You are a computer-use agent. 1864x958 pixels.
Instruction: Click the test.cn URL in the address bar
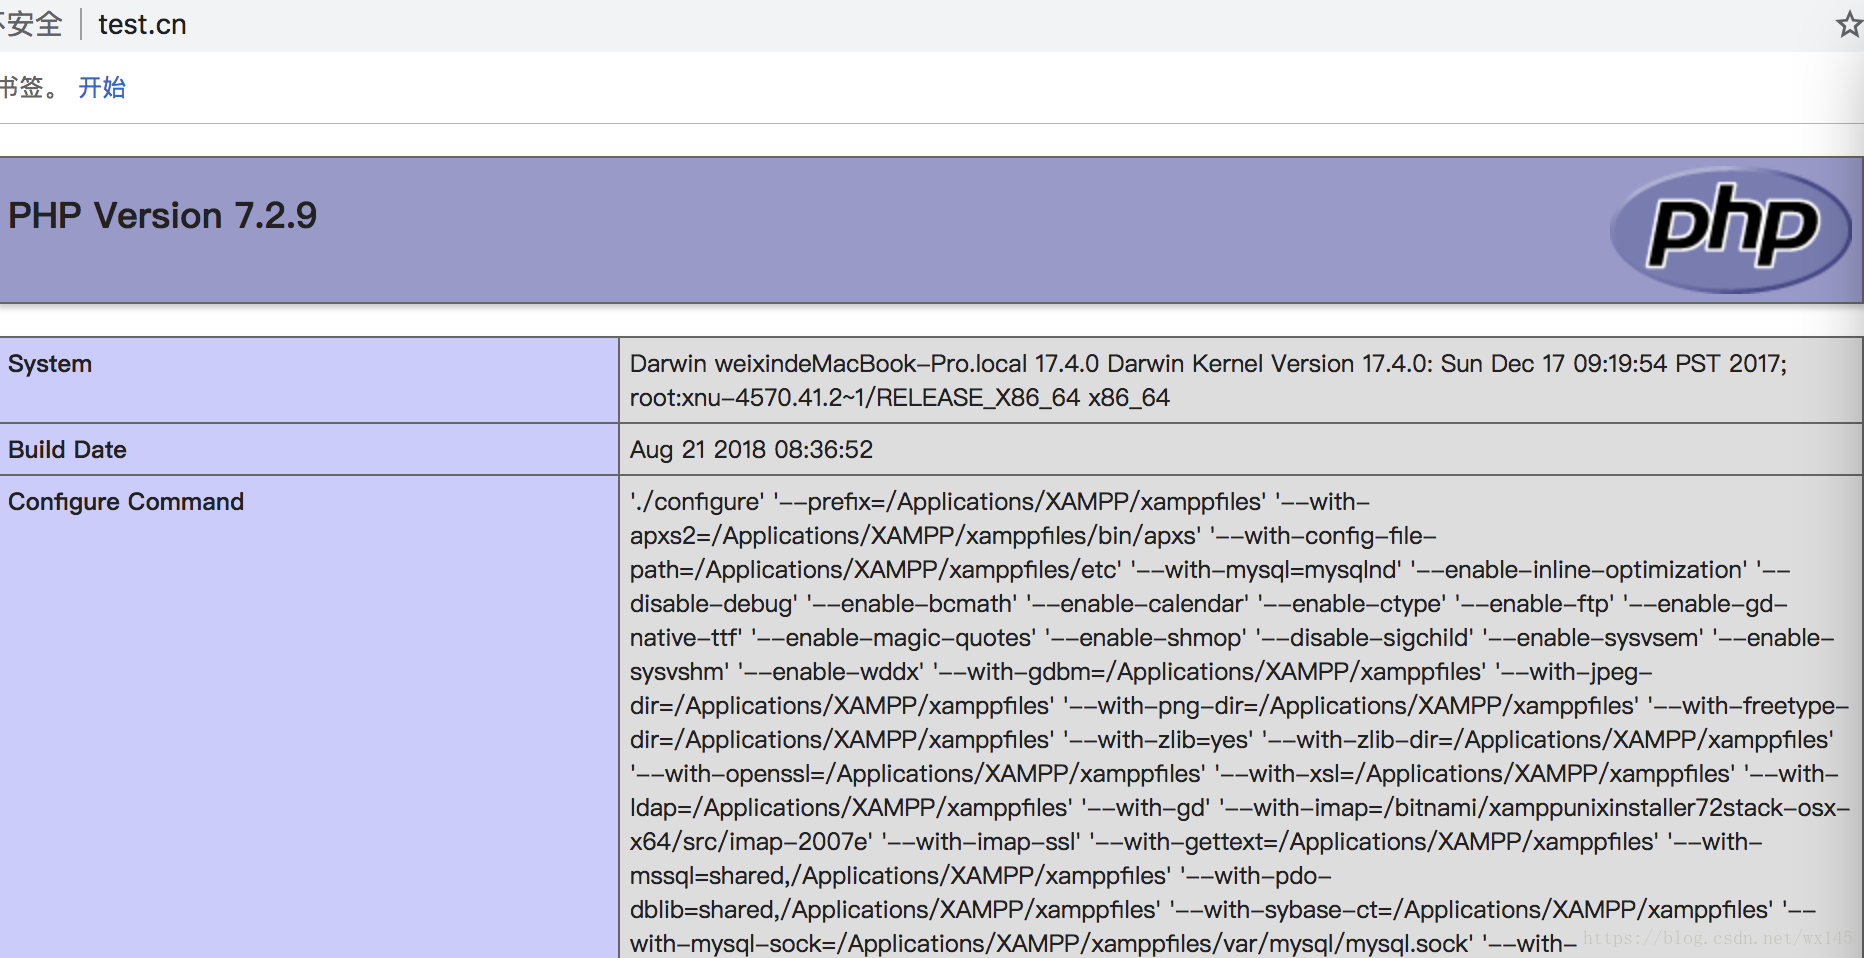point(142,24)
